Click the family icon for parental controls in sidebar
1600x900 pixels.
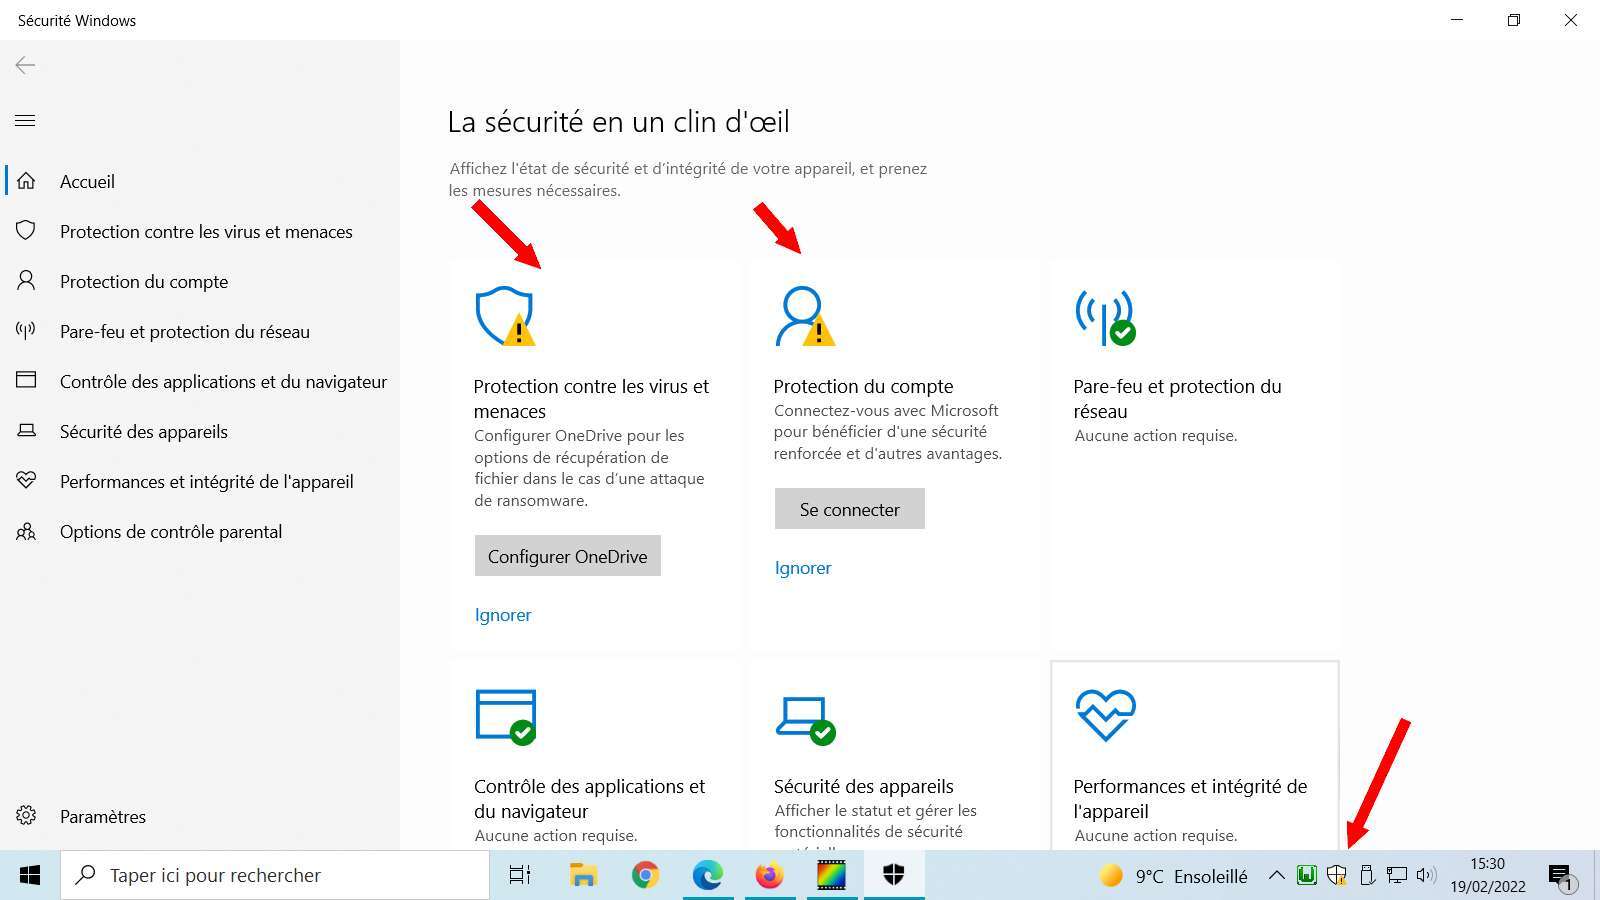pos(26,531)
